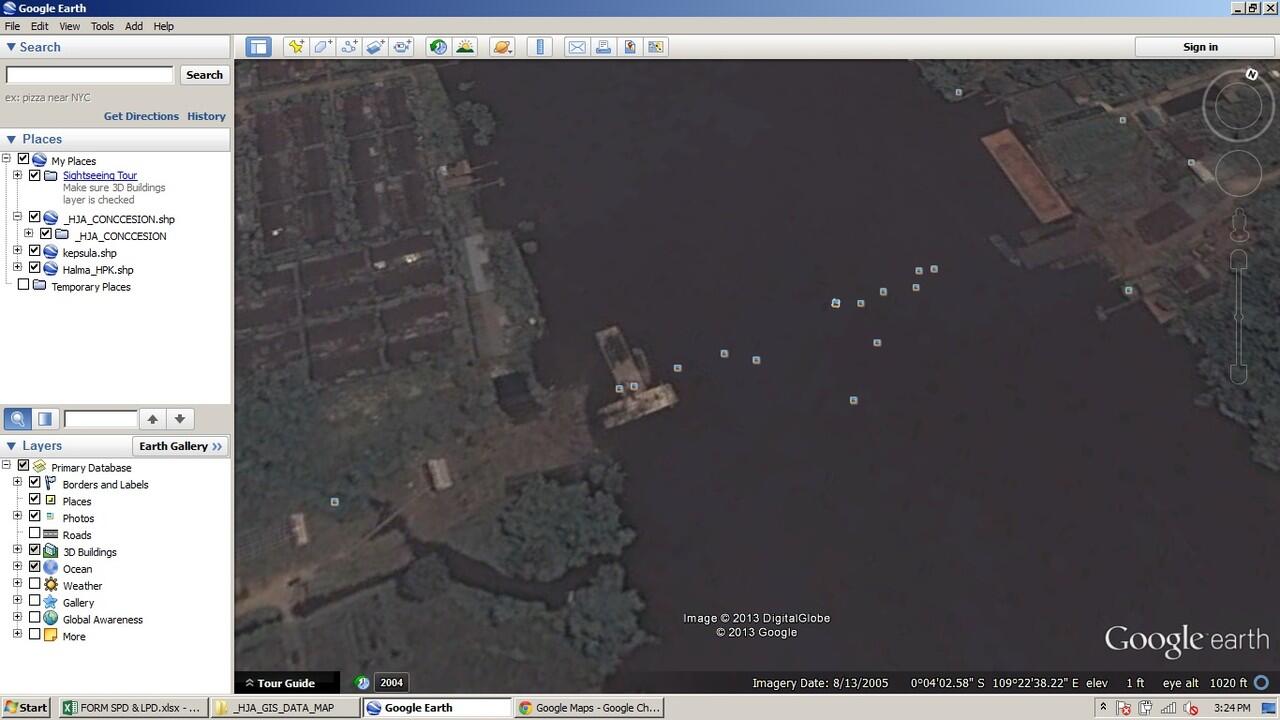Switch to Google Maps Chrome taskbar item
1280x720 pixels.
tap(588, 707)
